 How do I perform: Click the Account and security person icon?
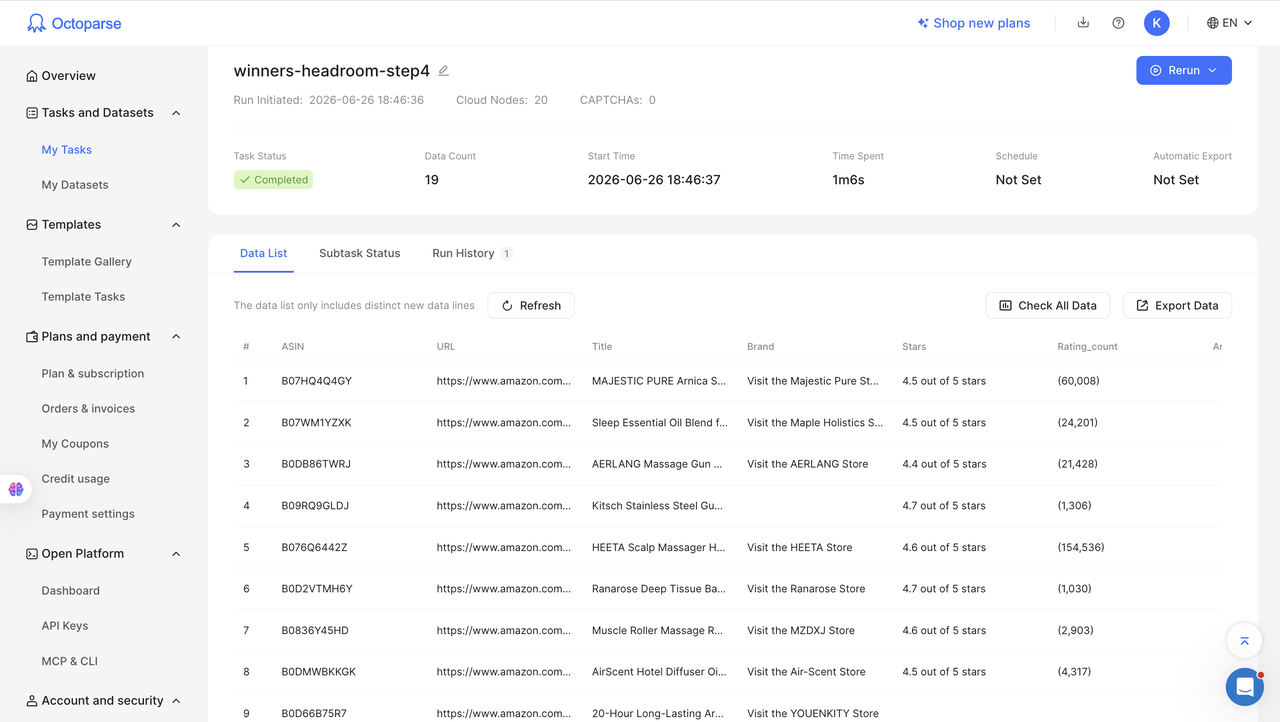(x=32, y=701)
